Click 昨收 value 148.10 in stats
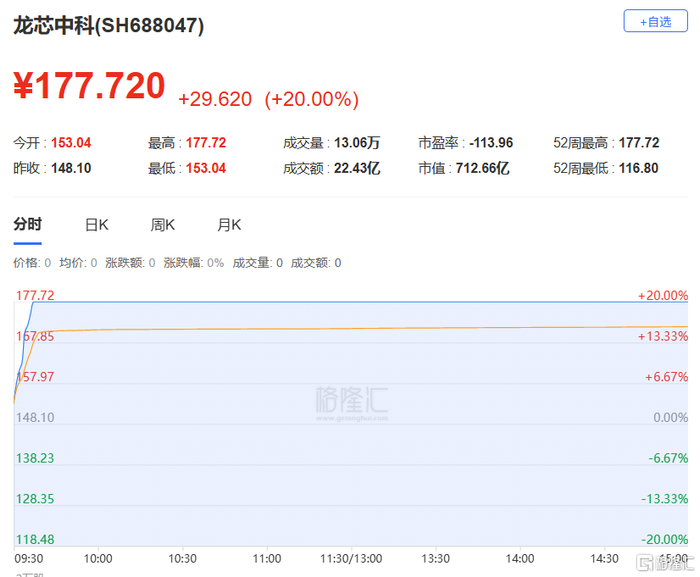The image size is (700, 577). [71, 168]
